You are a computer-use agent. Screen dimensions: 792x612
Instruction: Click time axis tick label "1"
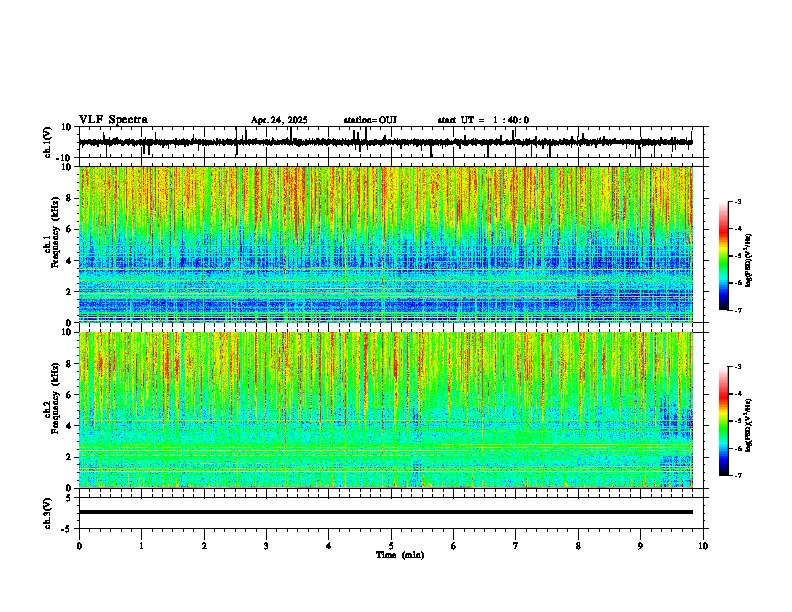click(x=141, y=546)
